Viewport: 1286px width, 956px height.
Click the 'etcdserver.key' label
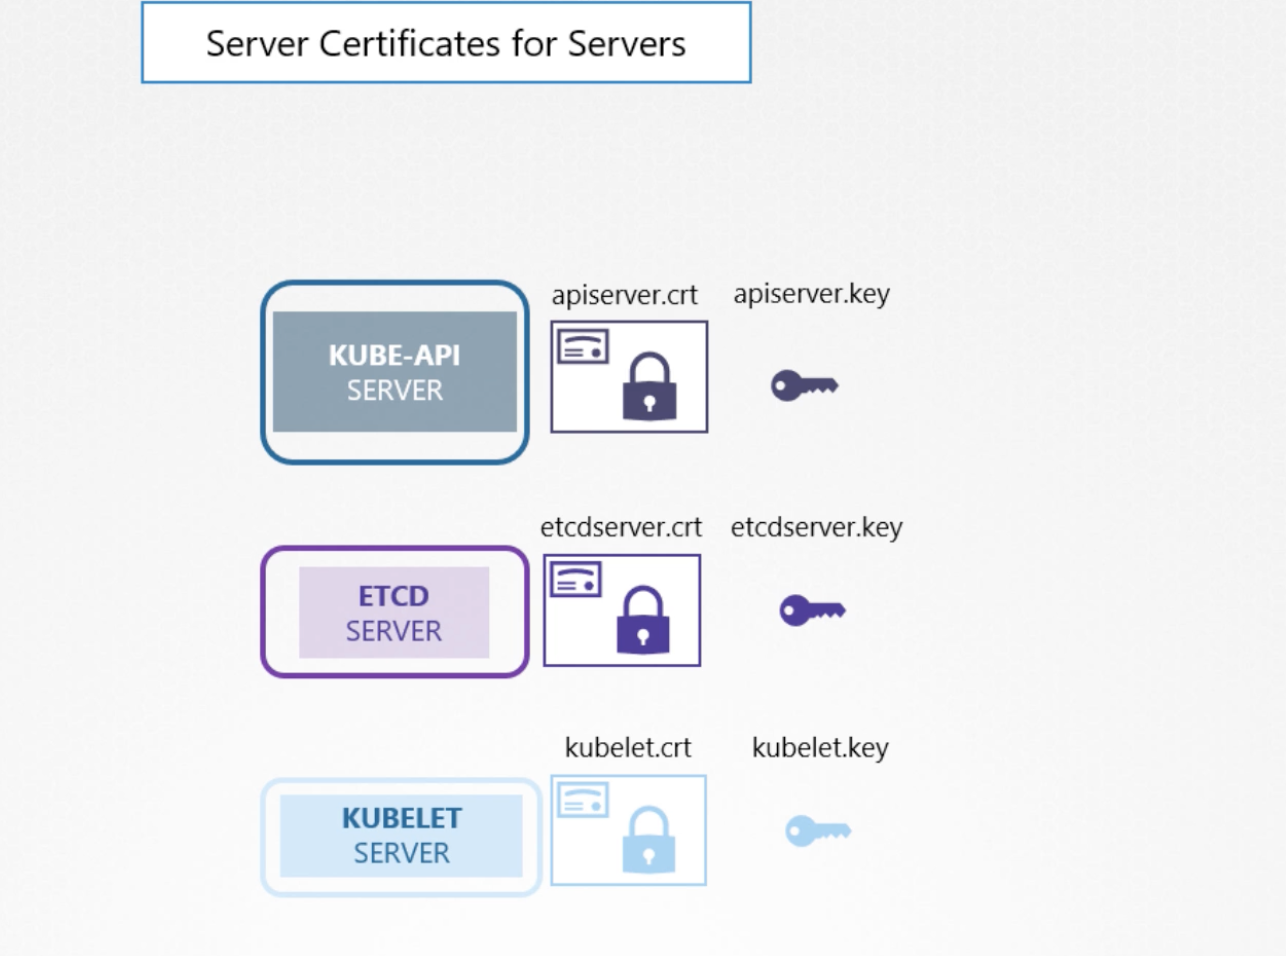pos(816,527)
